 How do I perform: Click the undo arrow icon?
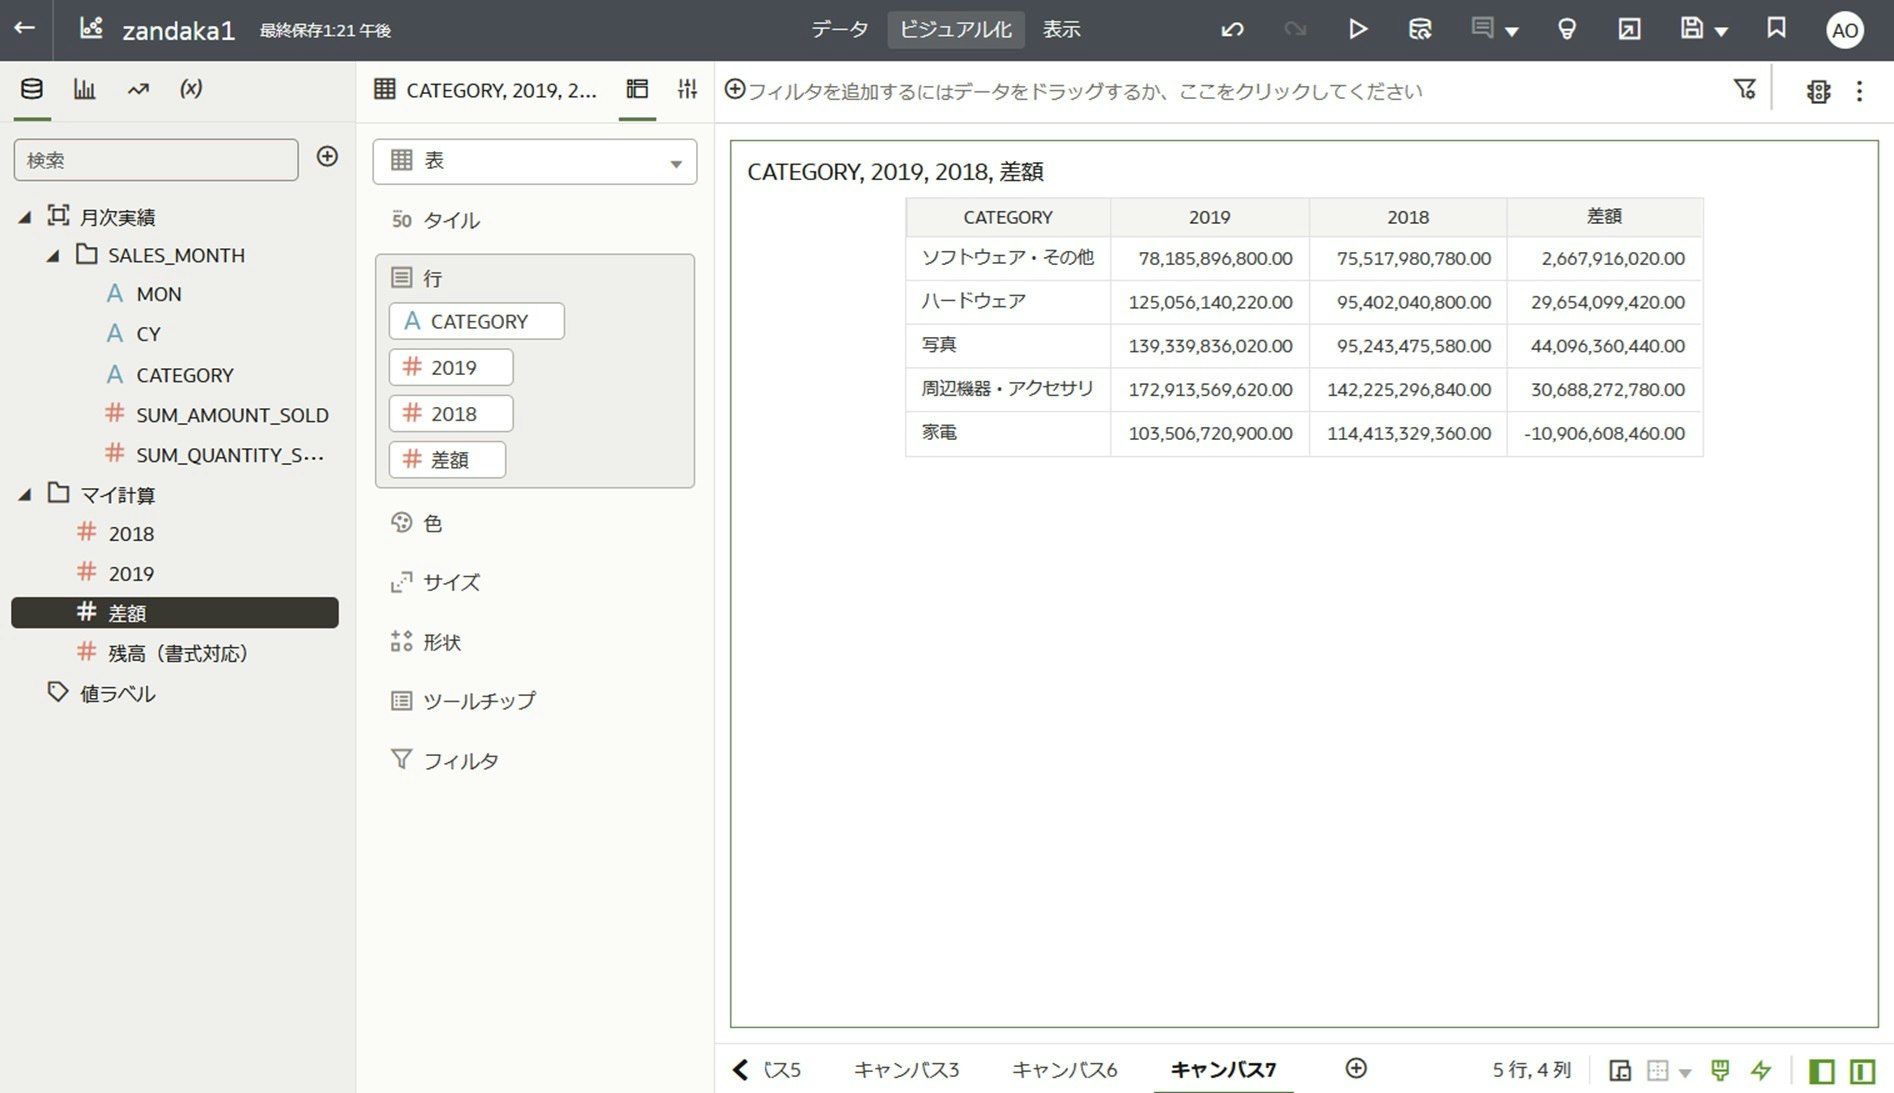1232,30
